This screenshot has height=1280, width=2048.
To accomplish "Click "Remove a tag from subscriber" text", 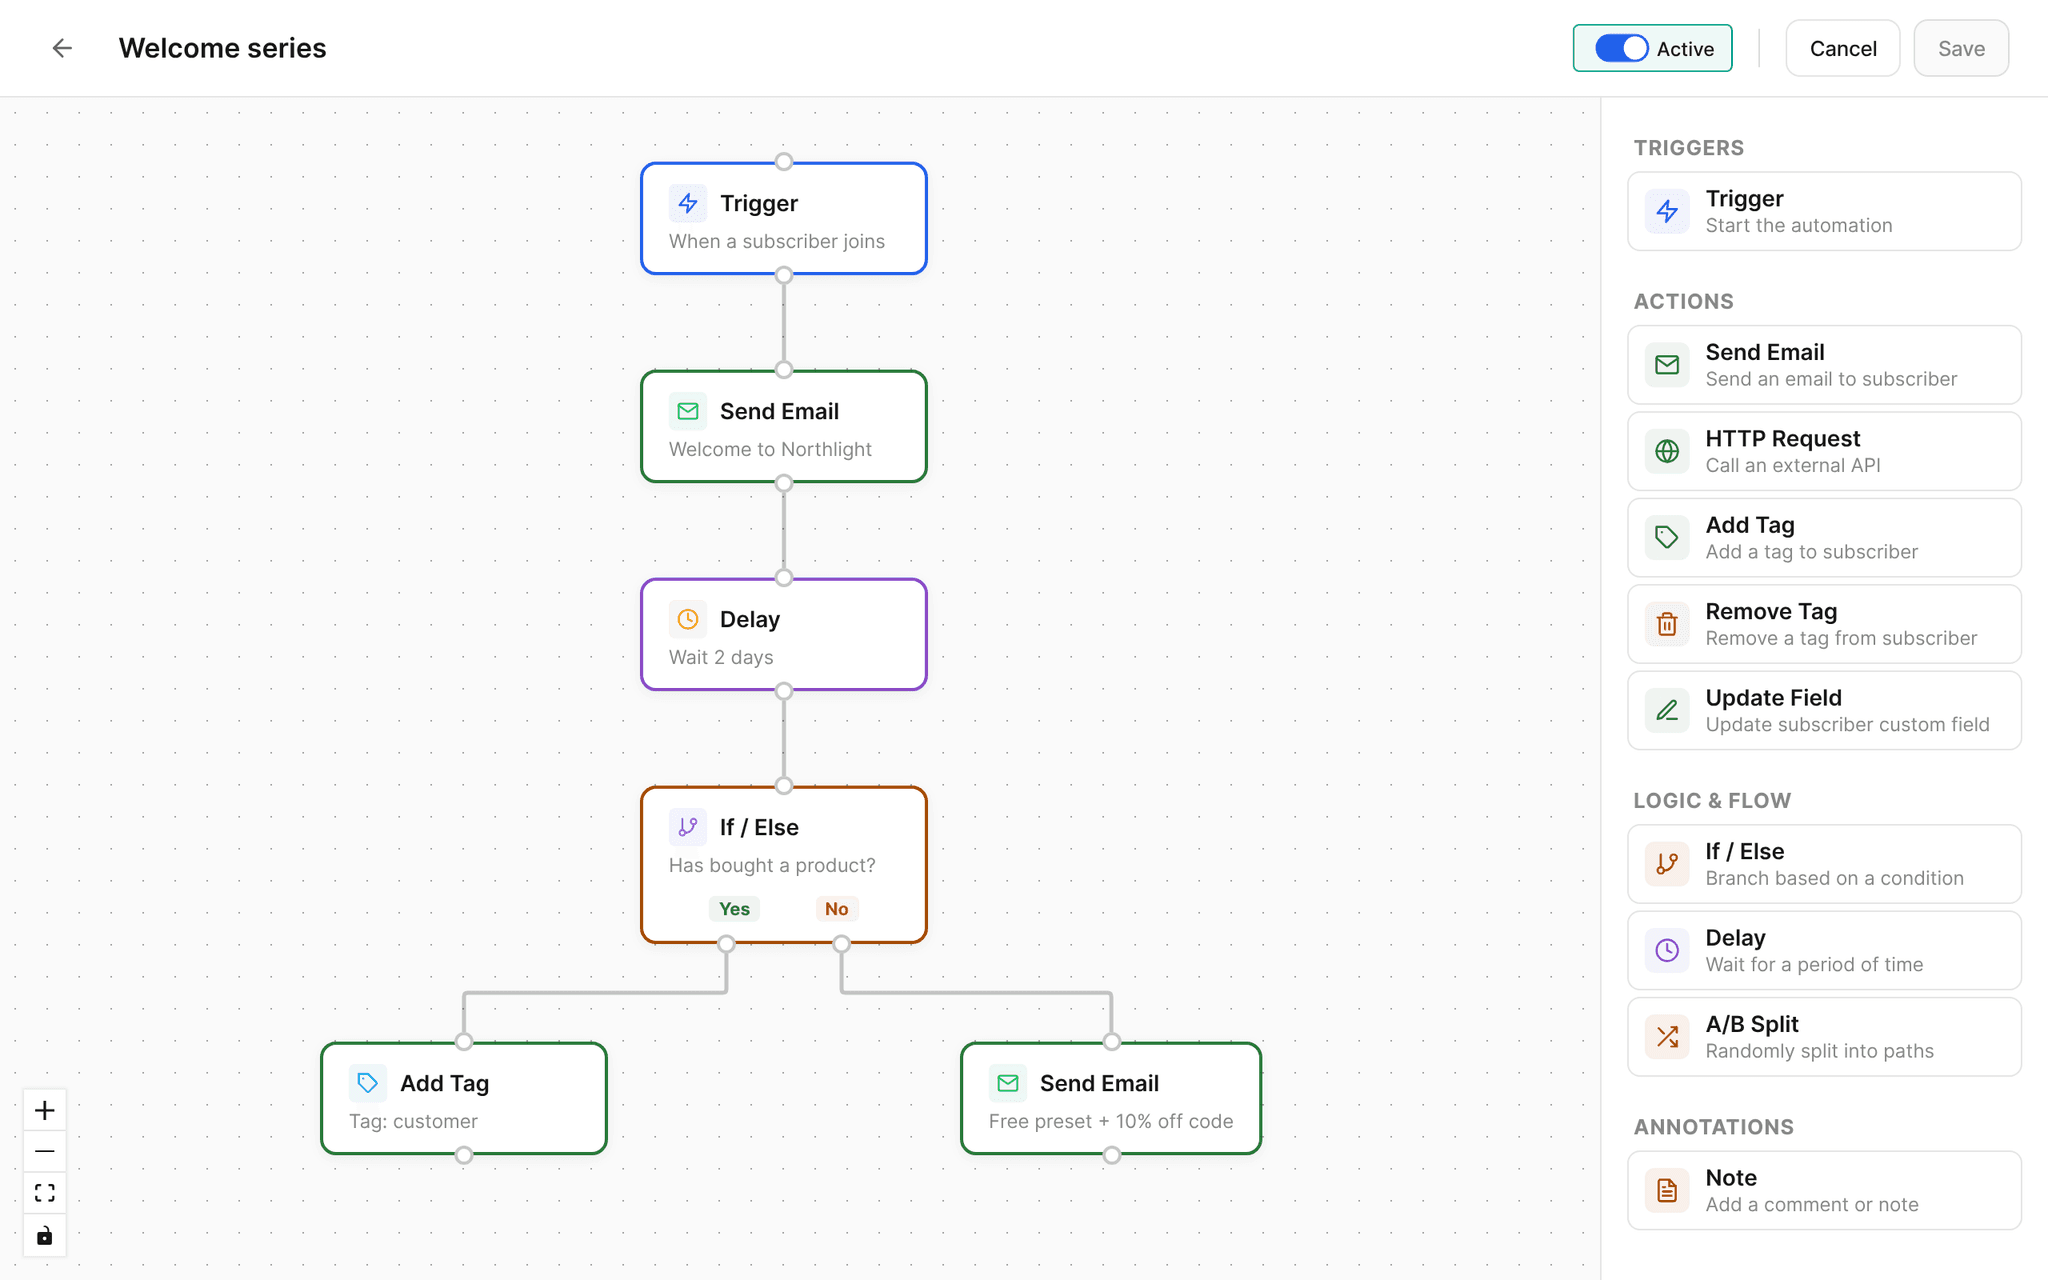I will [1841, 638].
